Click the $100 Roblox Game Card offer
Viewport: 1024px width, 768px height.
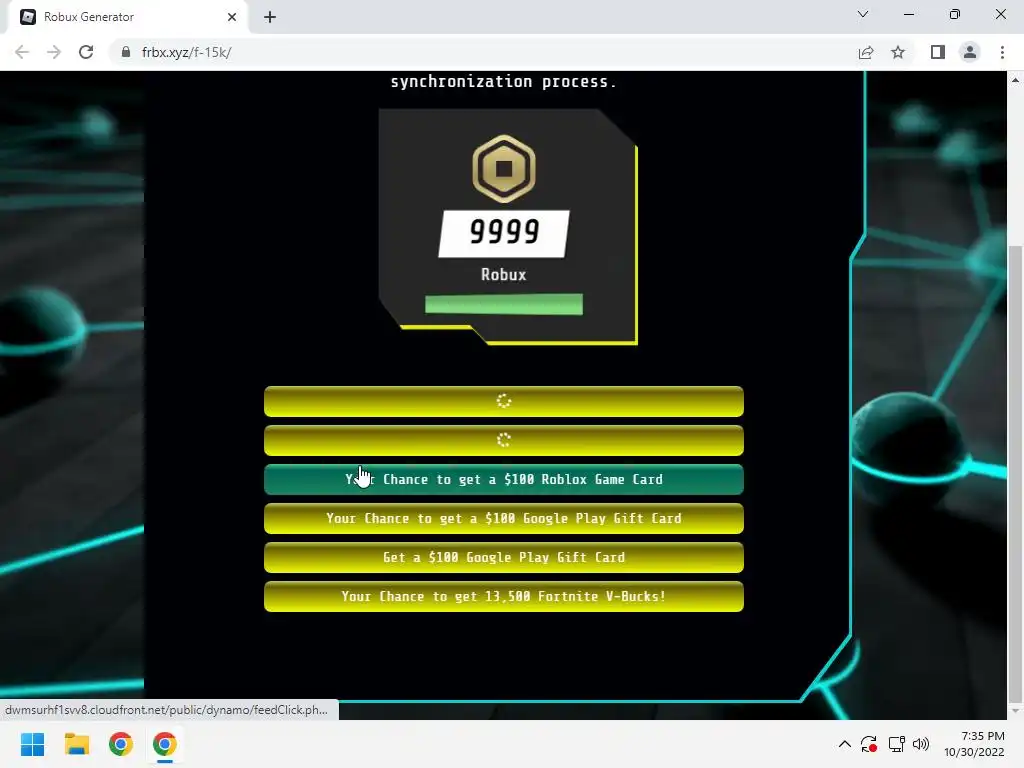[504, 479]
